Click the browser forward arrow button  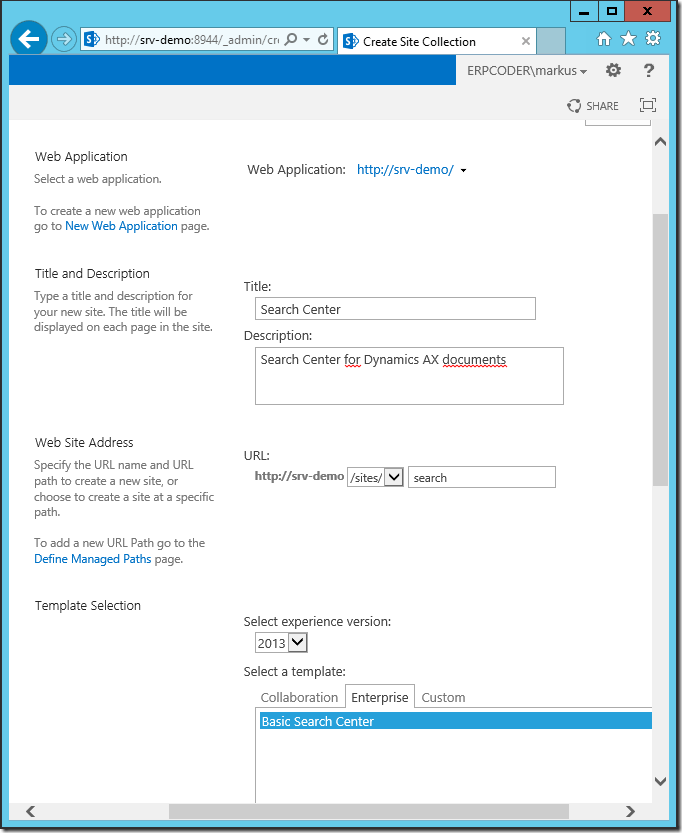64,39
